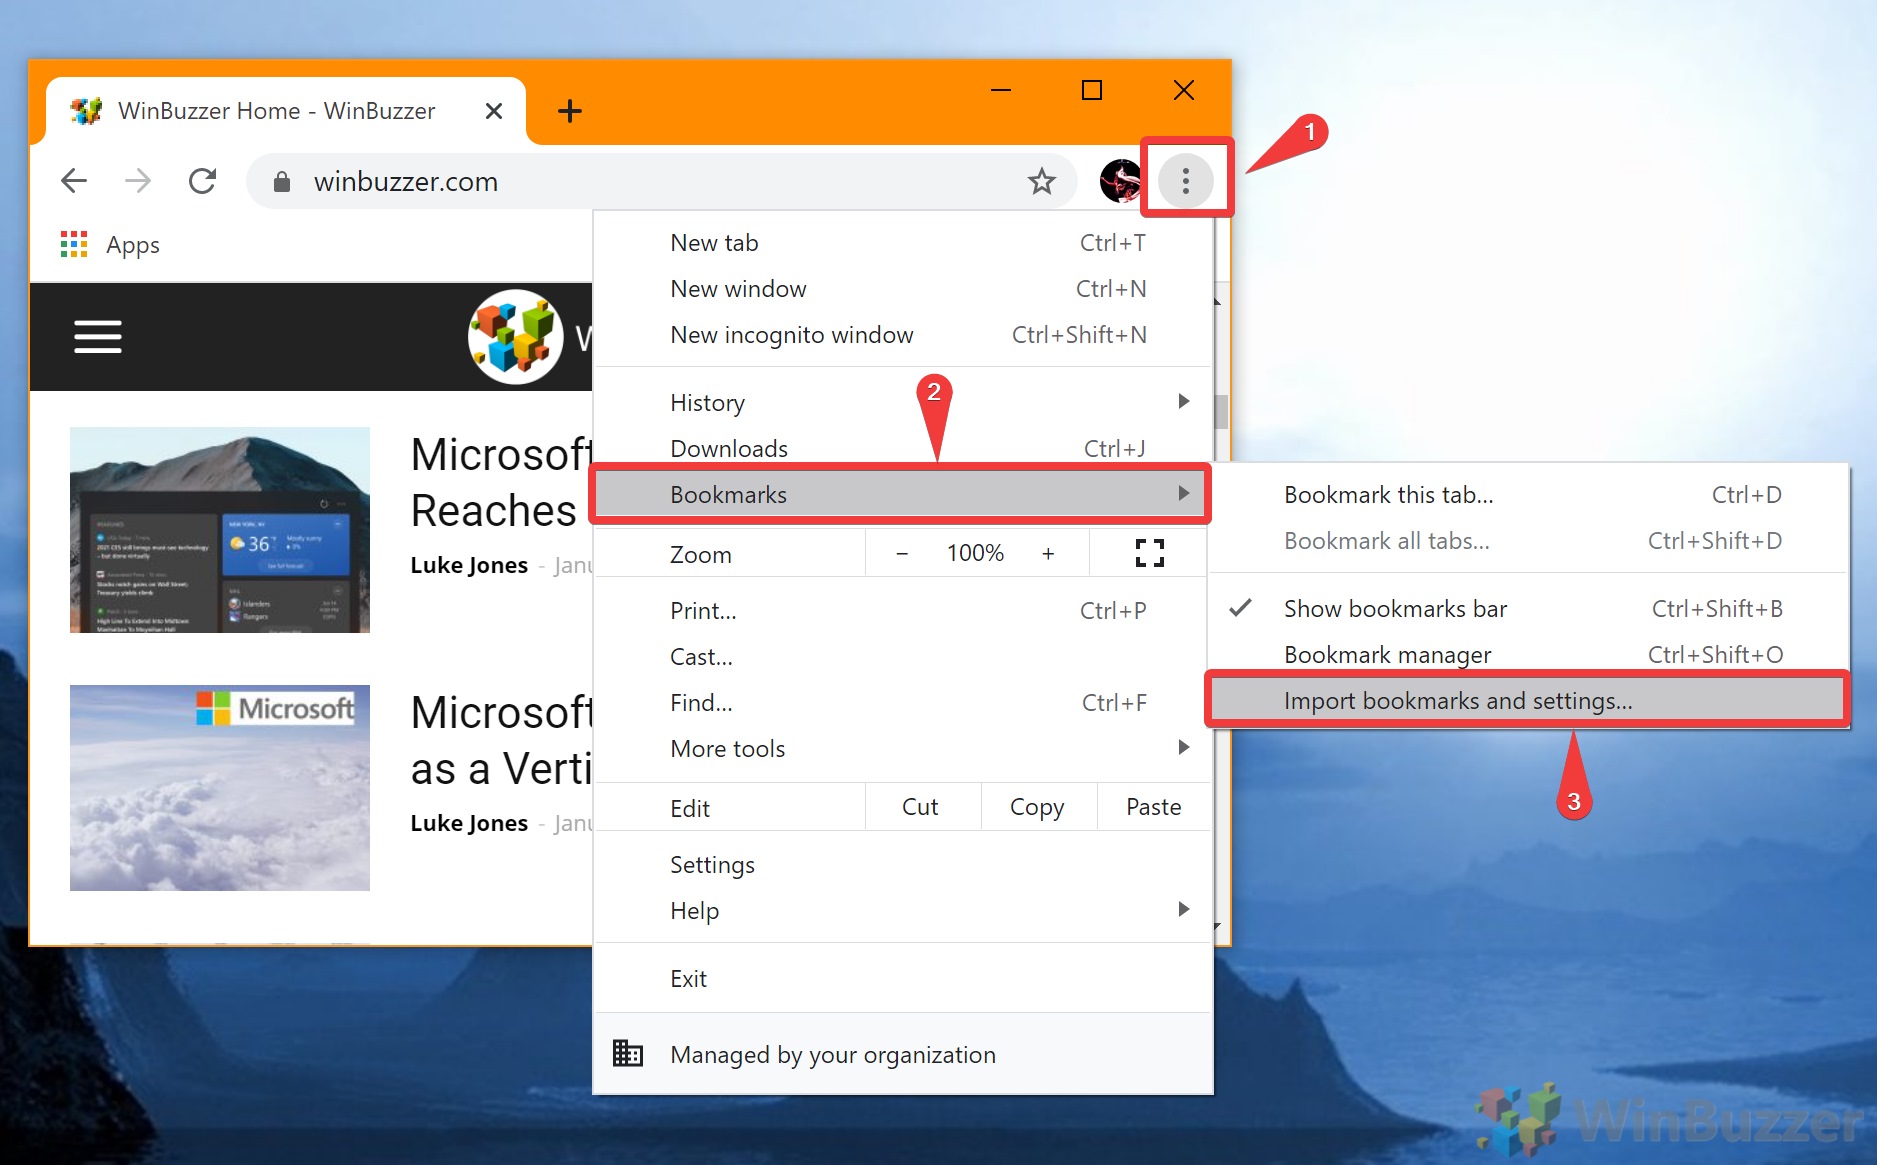Click Luke Jones author on first article
This screenshot has height=1165, width=1877.
[469, 565]
